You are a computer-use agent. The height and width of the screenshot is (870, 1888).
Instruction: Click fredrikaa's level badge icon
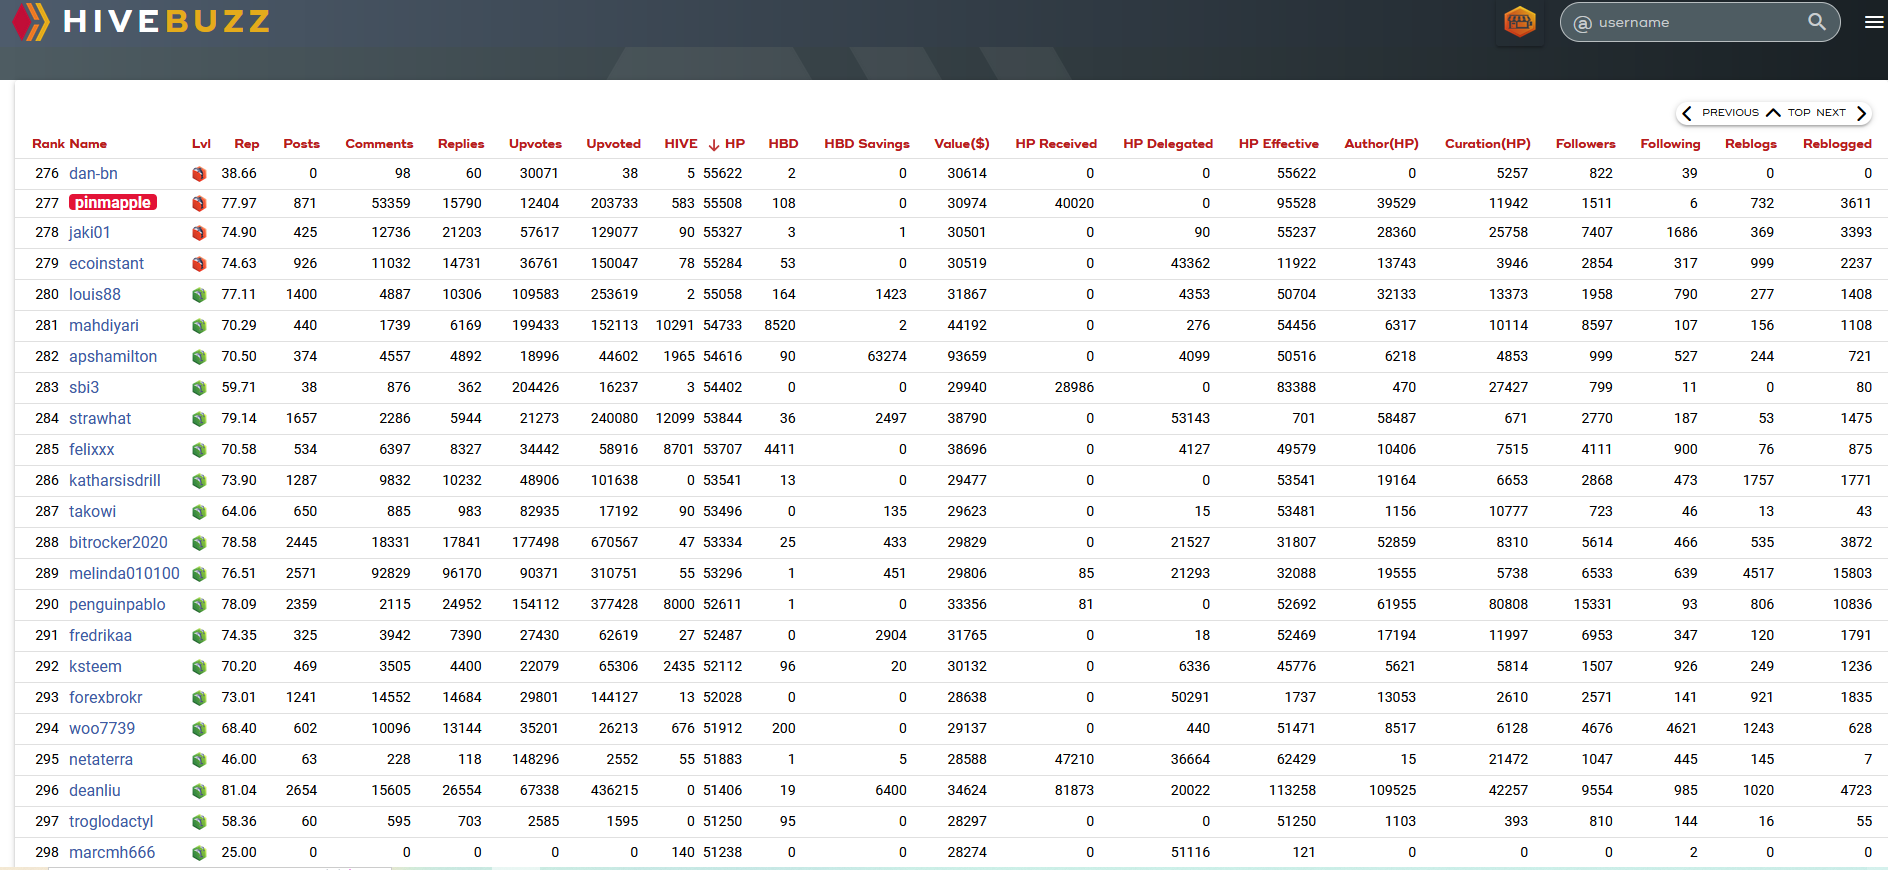click(x=199, y=636)
